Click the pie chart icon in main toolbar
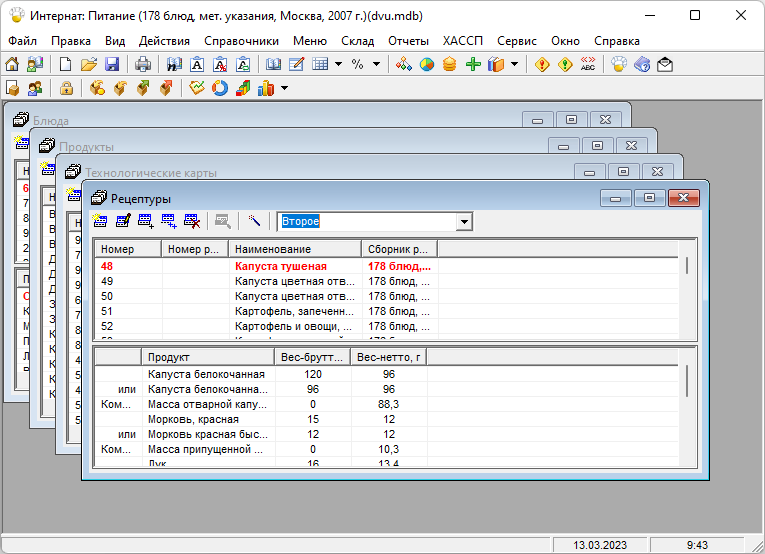This screenshot has width=765, height=554. [427, 64]
